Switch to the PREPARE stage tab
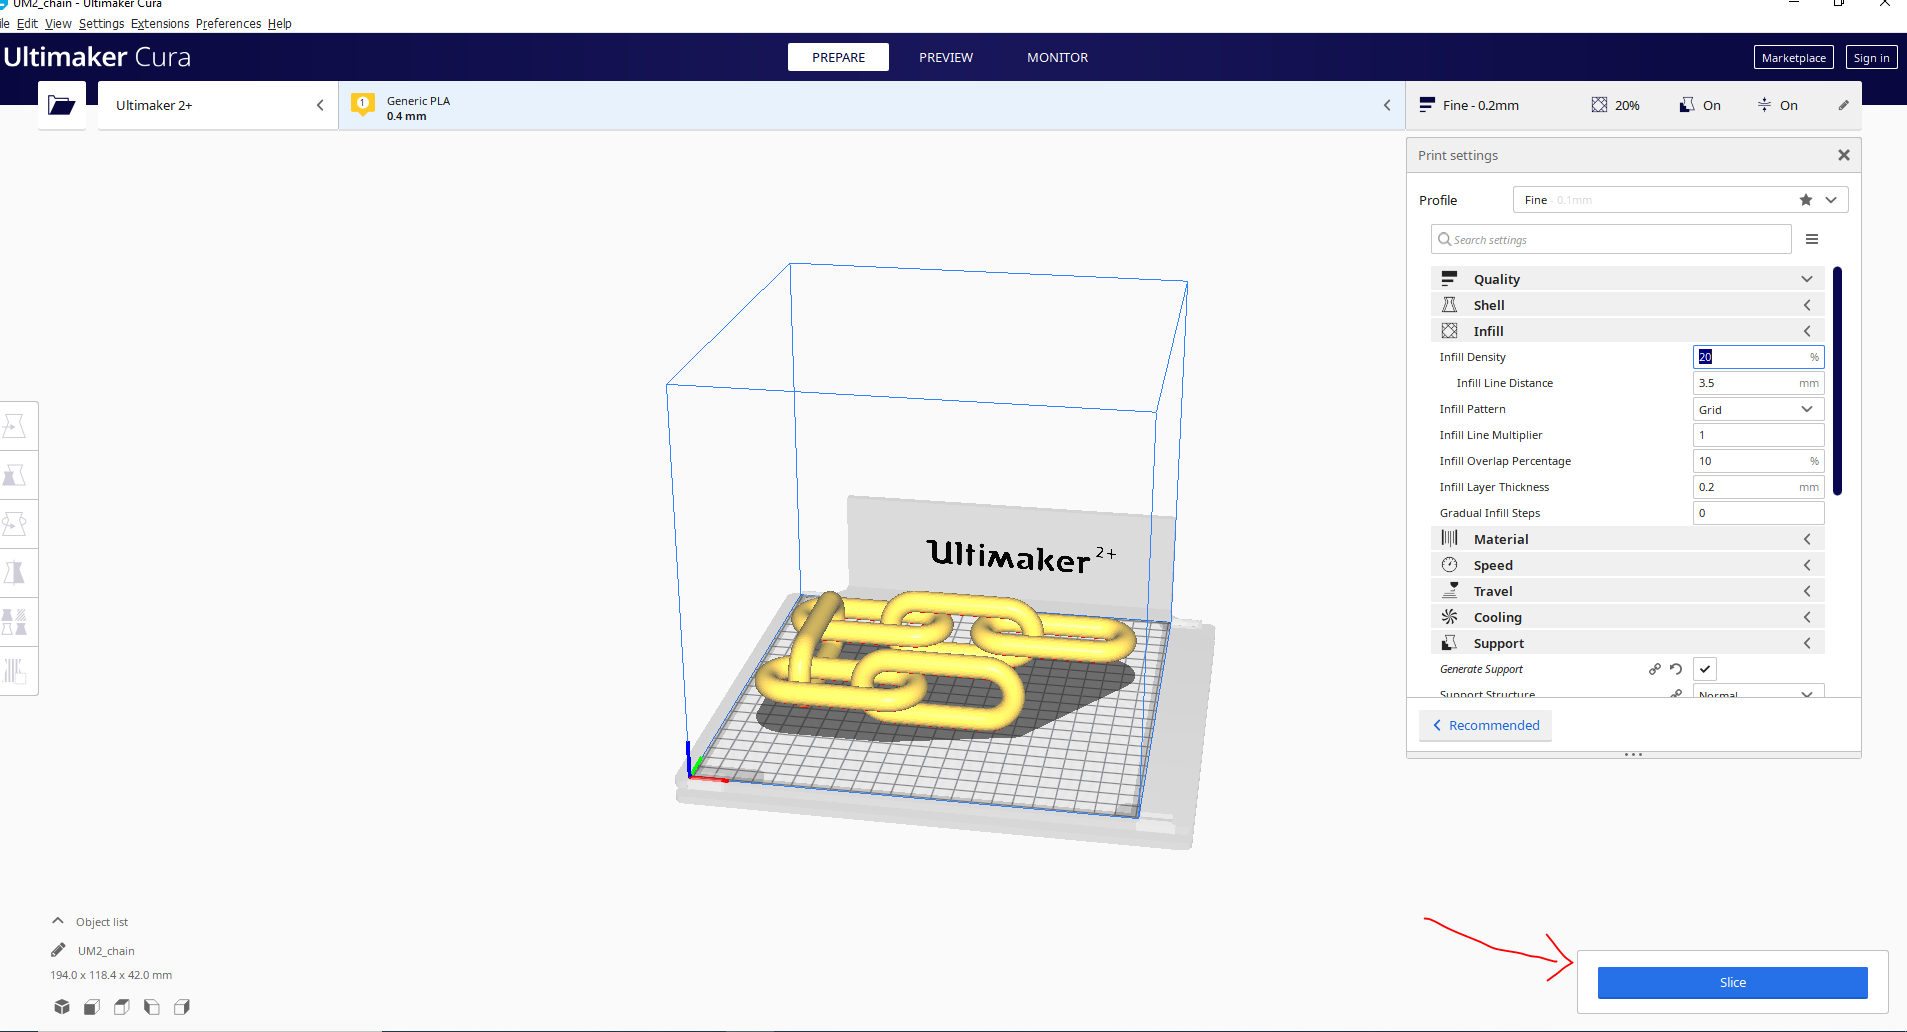 pos(838,57)
